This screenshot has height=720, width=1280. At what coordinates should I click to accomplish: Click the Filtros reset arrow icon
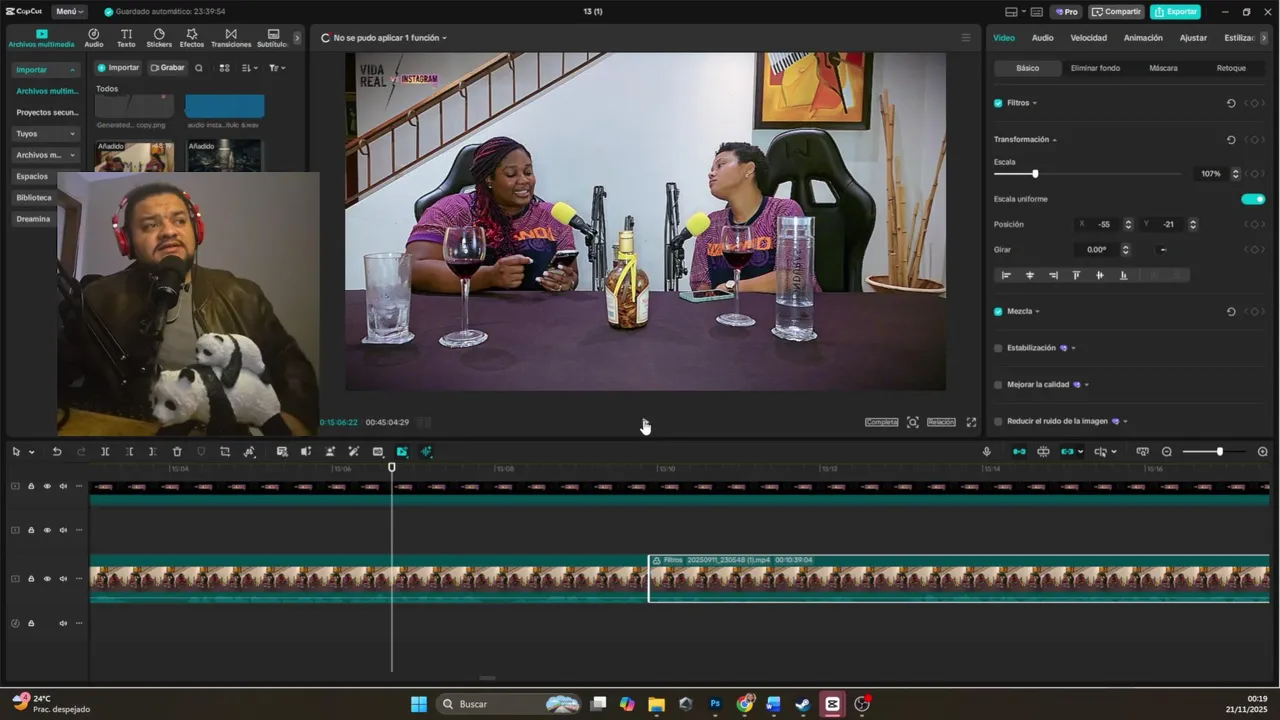pyautogui.click(x=1231, y=103)
